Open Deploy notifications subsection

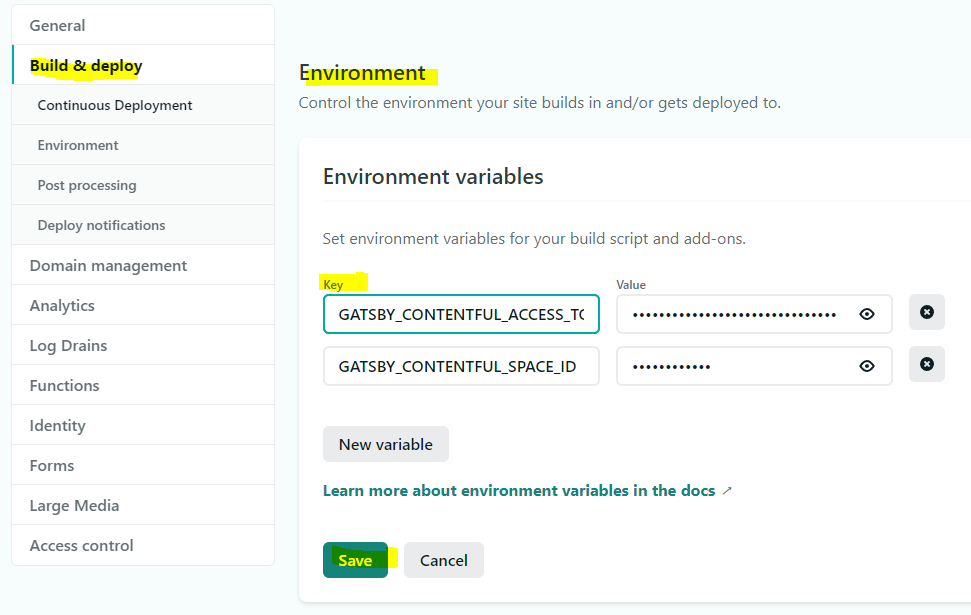click(143, 225)
